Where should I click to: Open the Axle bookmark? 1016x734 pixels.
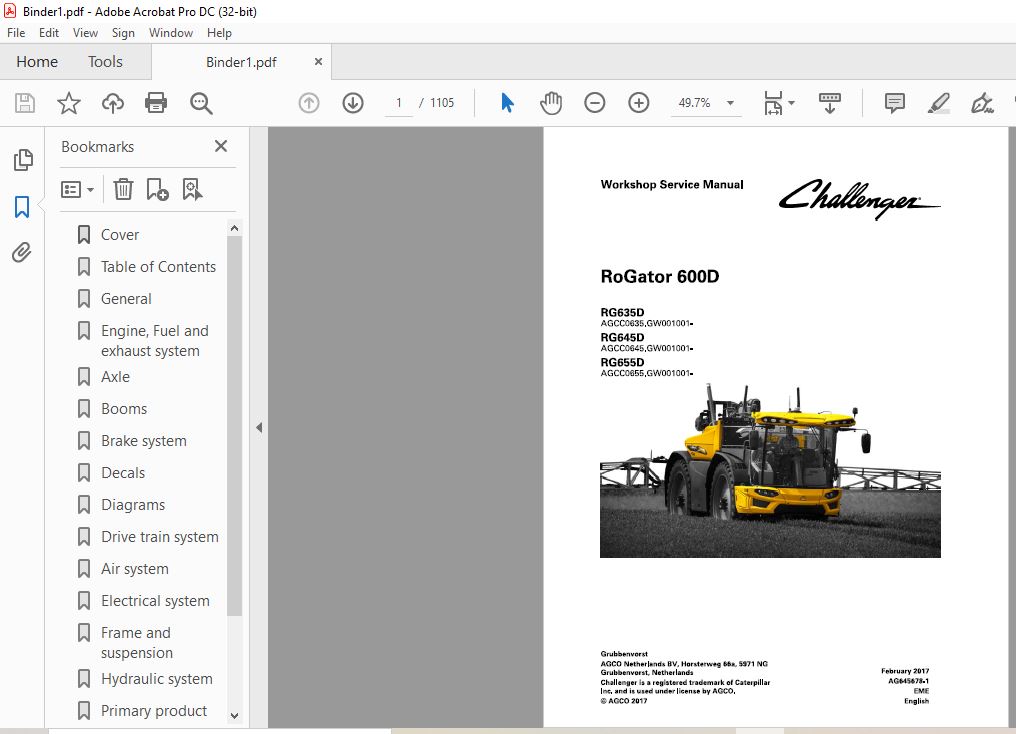click(x=115, y=376)
